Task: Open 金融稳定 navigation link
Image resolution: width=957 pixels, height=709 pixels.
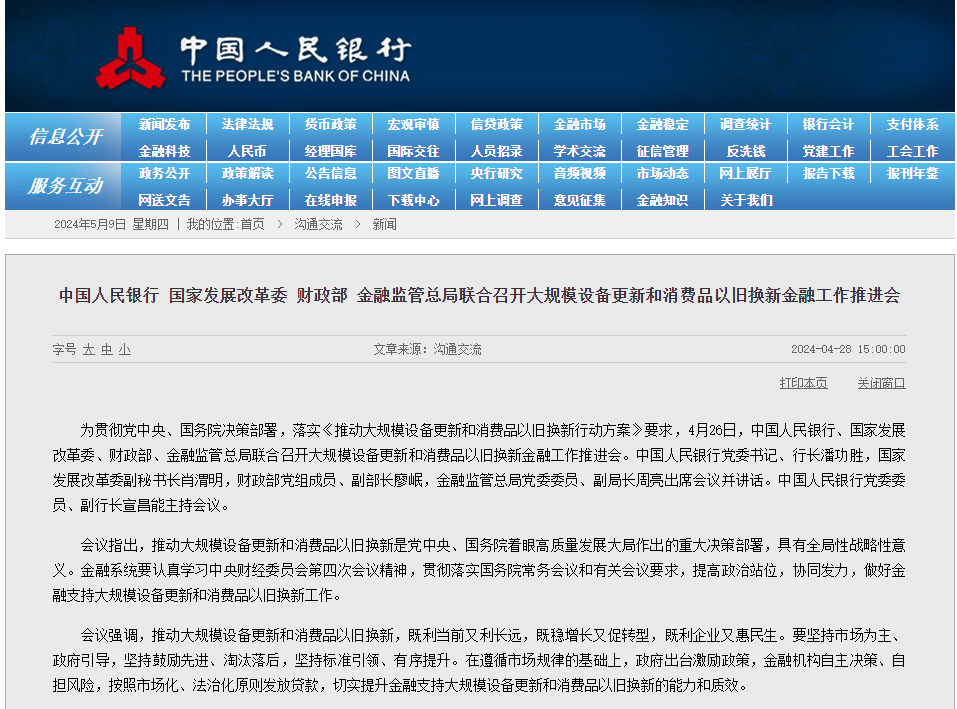Action: coord(662,124)
